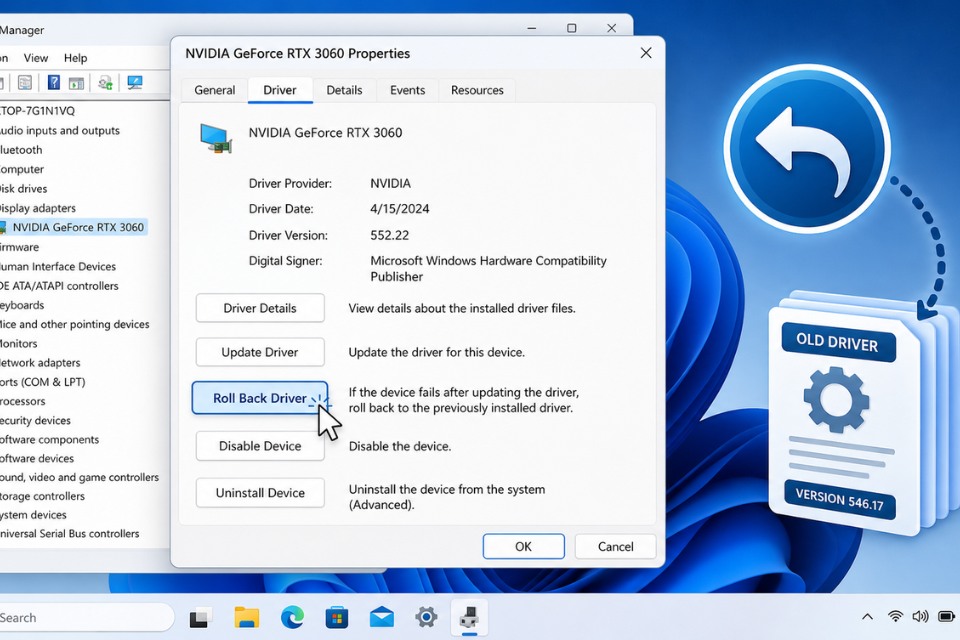Click the Uninstall Device button
Viewport: 960px width, 640px height.
260,493
